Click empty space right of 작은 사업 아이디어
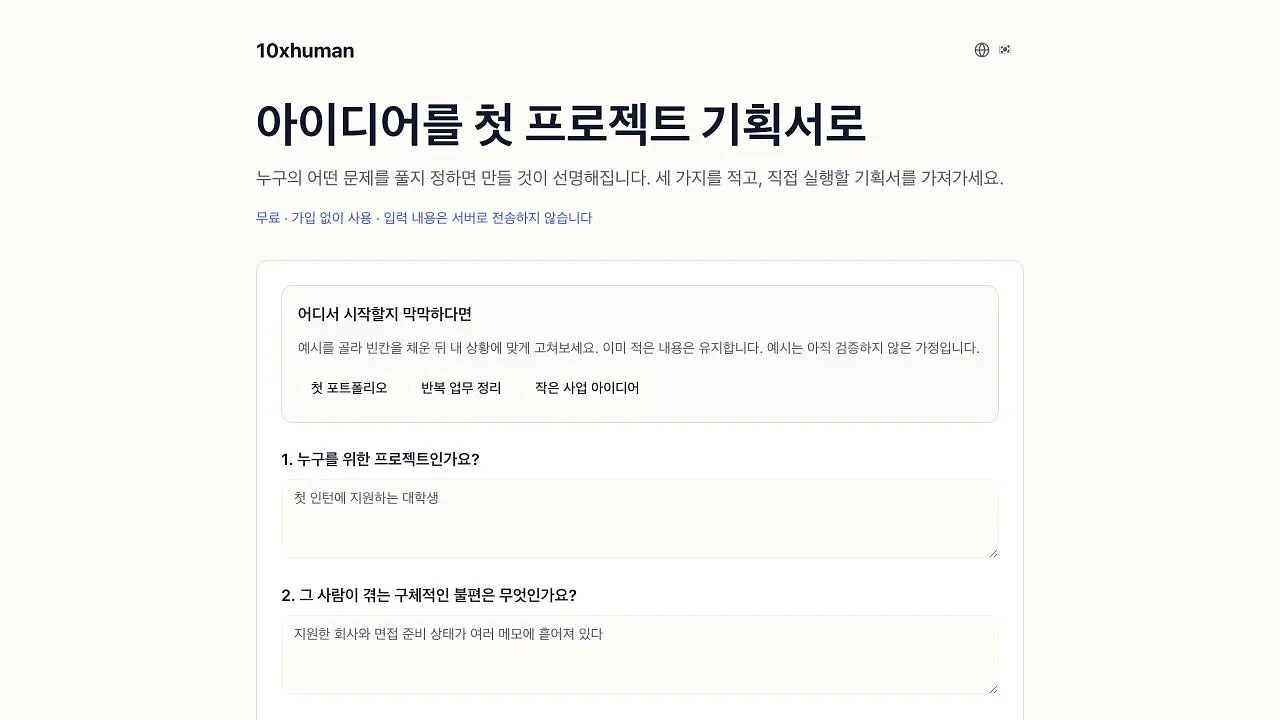 point(820,388)
